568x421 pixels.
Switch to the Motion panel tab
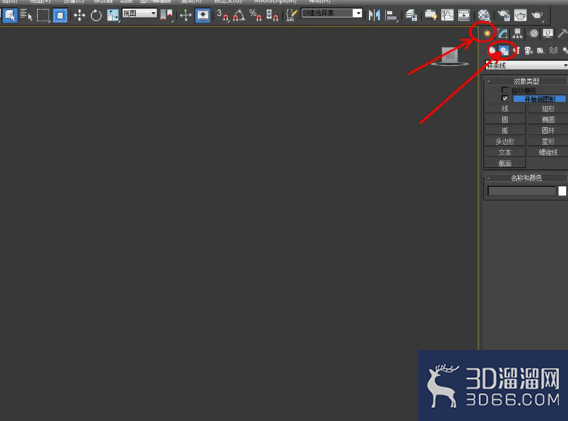tap(534, 34)
